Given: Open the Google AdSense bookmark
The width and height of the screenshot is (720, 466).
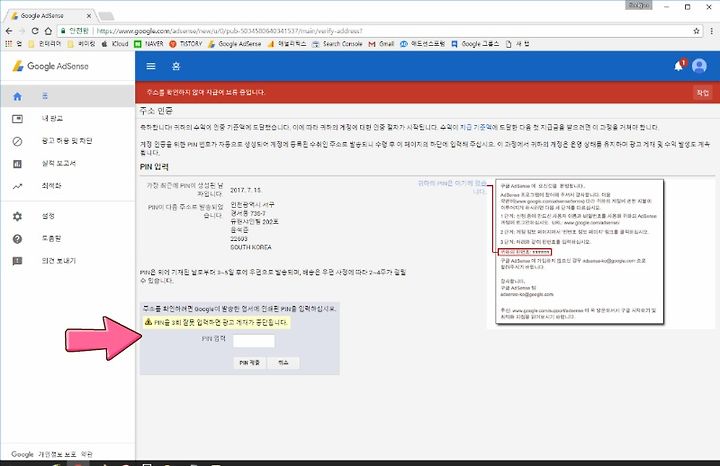Looking at the screenshot, I should [x=235, y=44].
